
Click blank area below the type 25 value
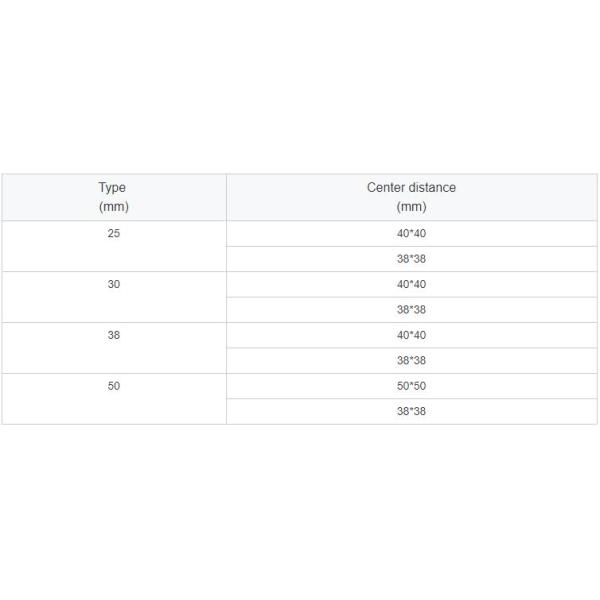[113, 258]
